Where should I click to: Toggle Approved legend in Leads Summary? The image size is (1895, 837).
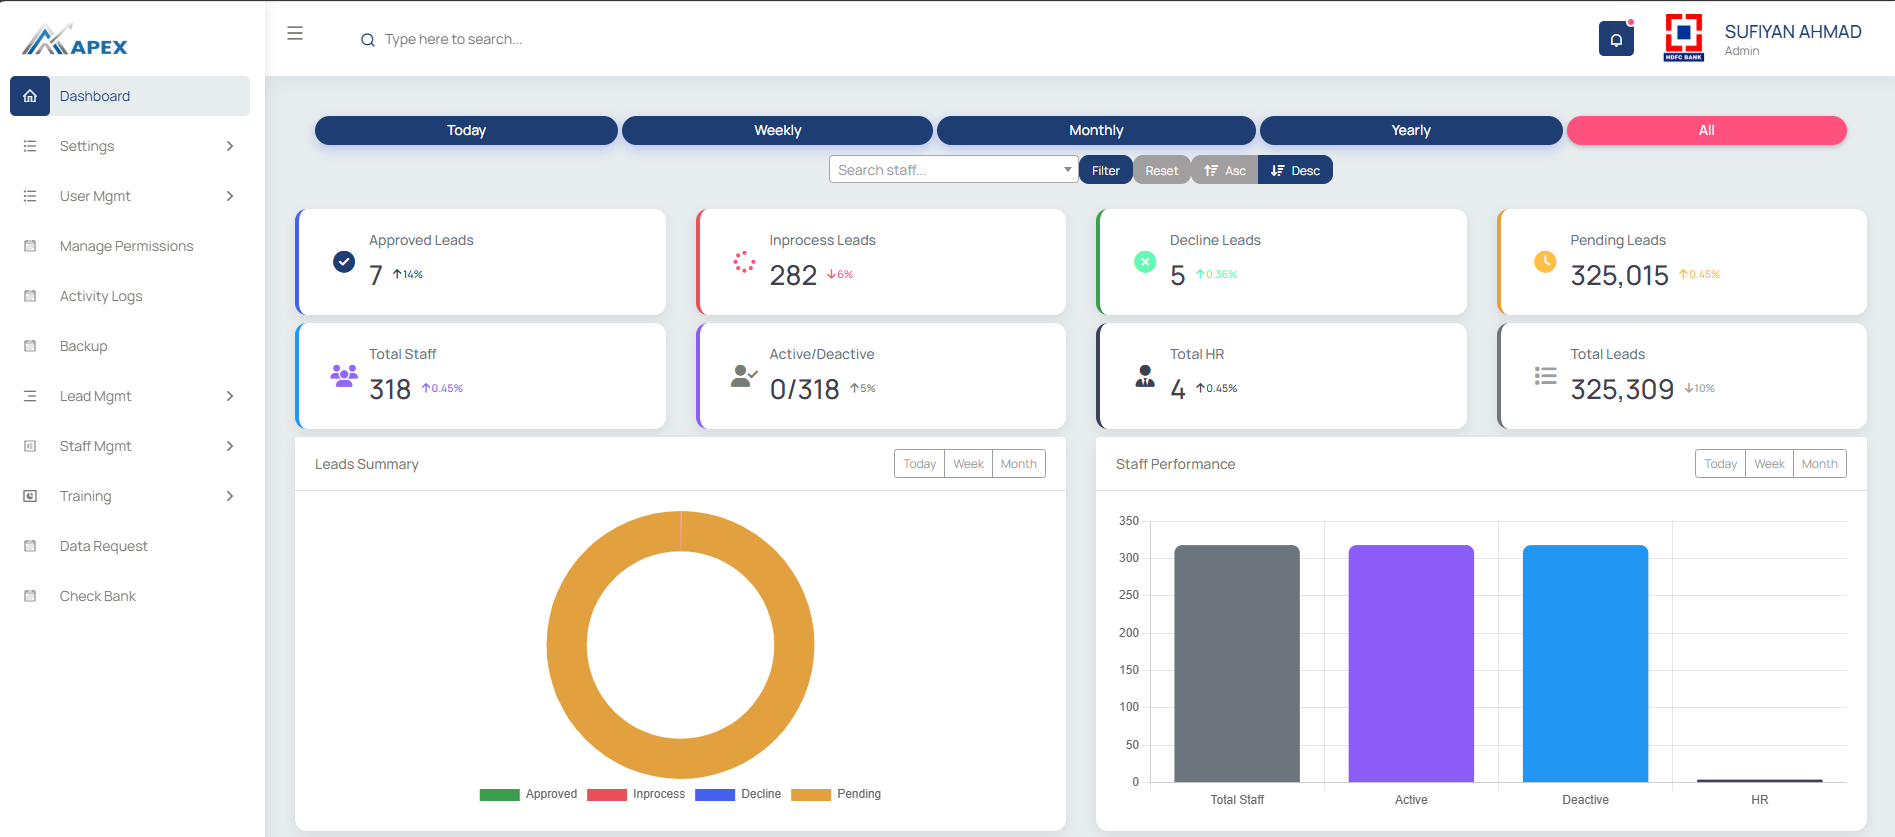(528, 794)
